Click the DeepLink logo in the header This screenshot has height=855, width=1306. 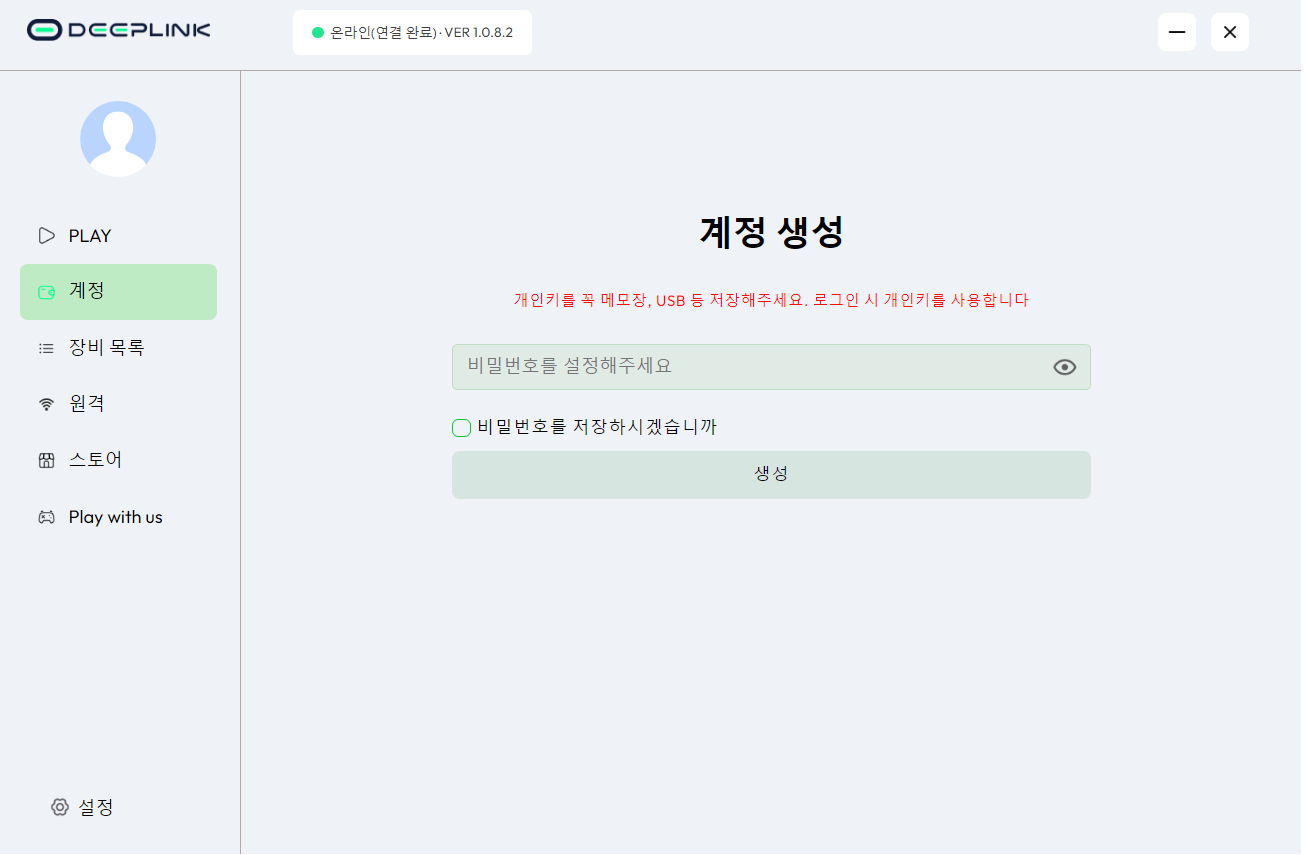pos(119,30)
